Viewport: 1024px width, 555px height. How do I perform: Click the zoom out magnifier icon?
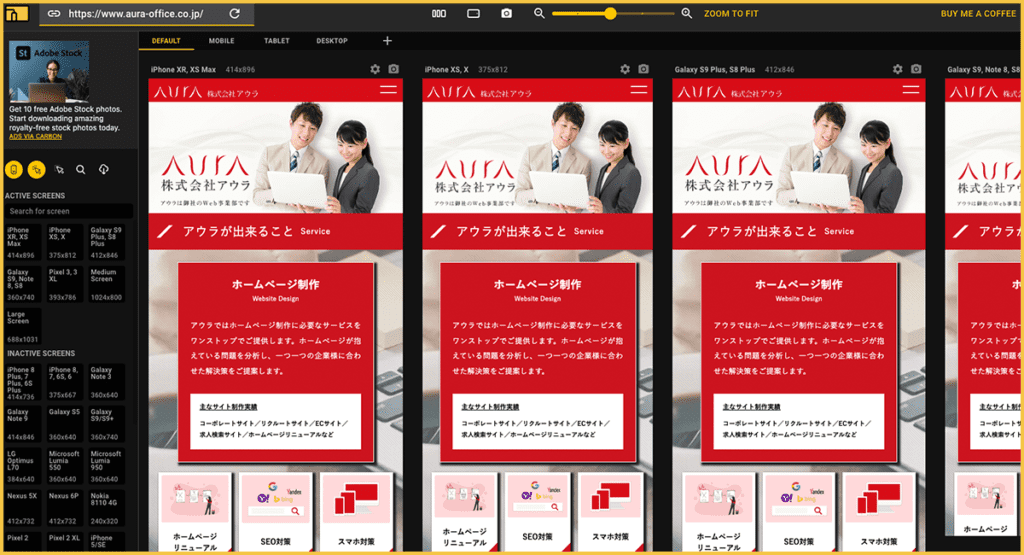540,14
